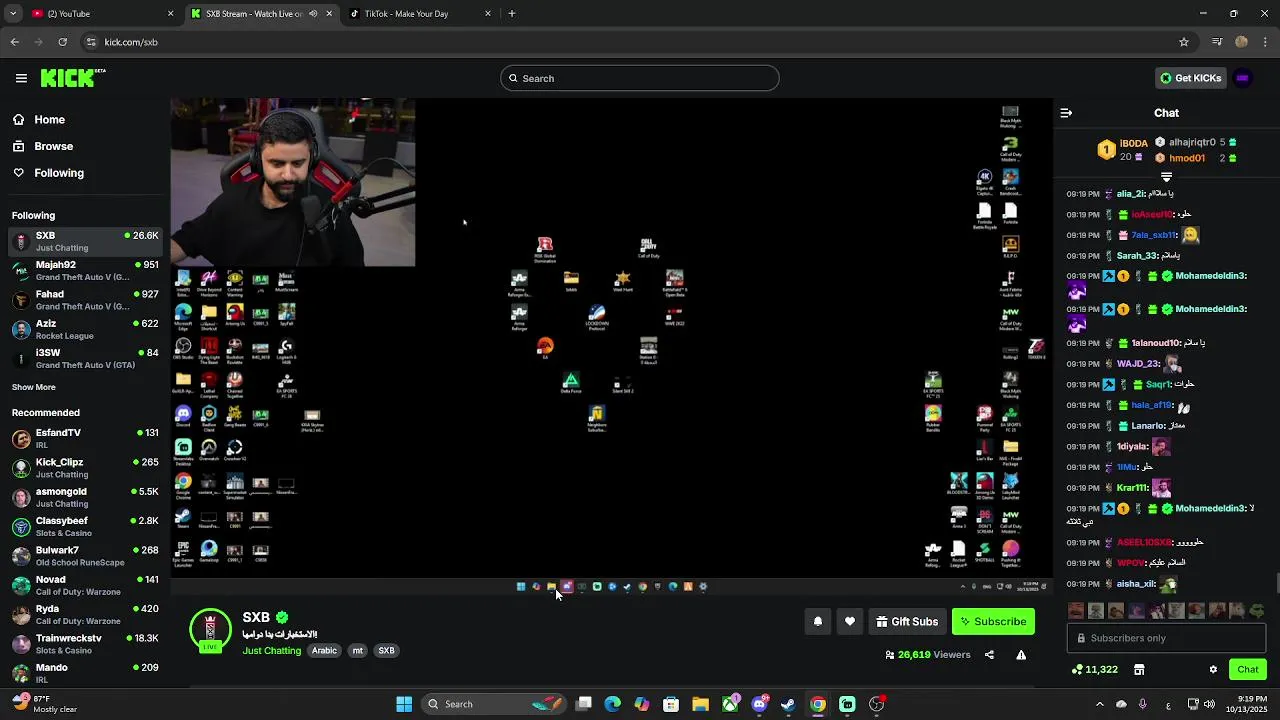Share the stream via share icon
The width and height of the screenshot is (1280, 720).
tap(989, 655)
